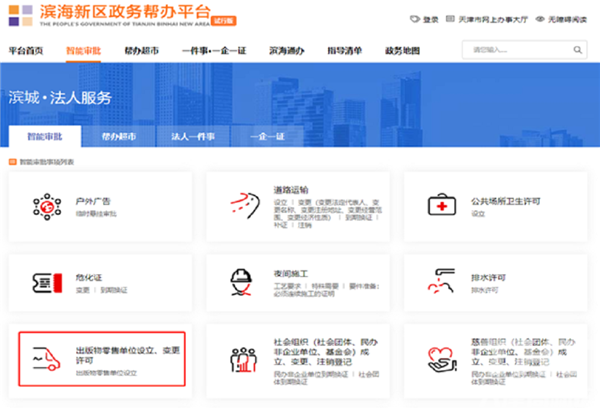Switch to 一企一证 tab

[267, 136]
